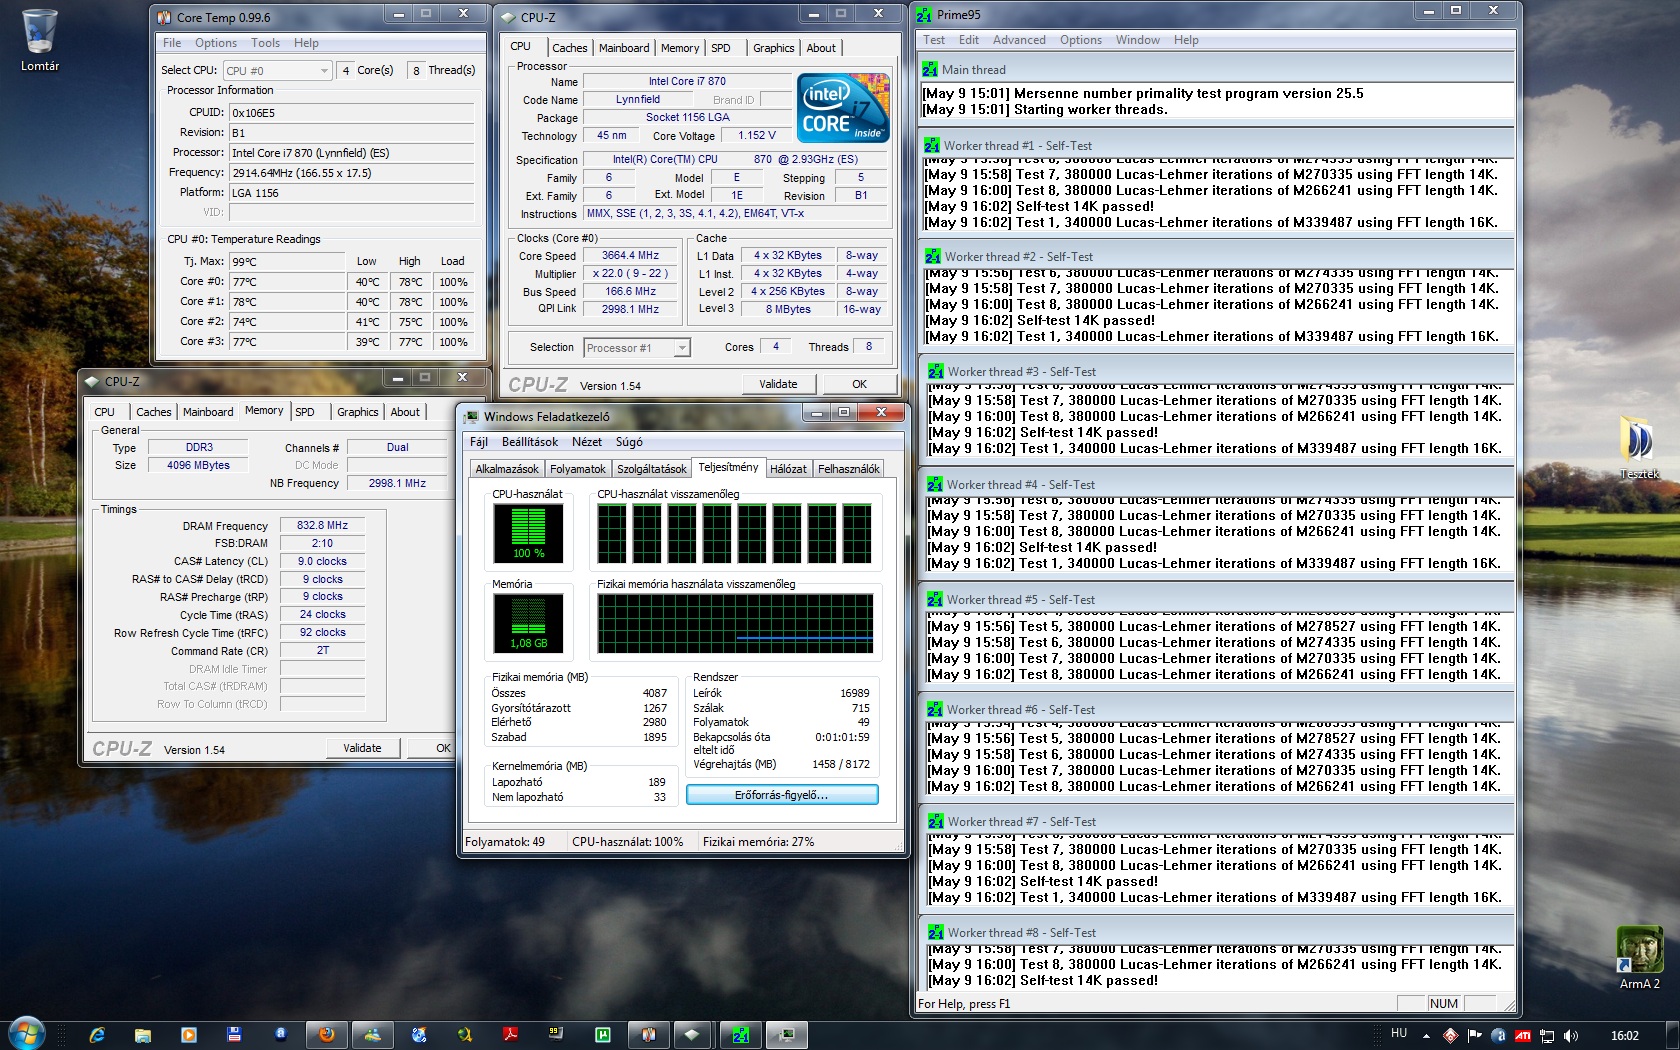Screen dimensions: 1680x1050
Task: Open the Core Temp Tools menu
Action: click(x=265, y=43)
